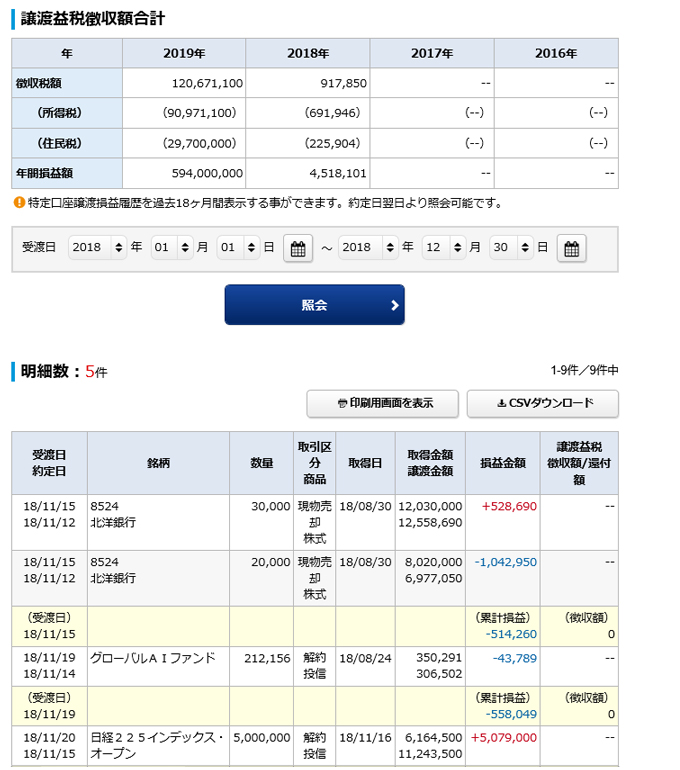Click the orange notice icon before 特定口座譲渡損益履歴

19,202
